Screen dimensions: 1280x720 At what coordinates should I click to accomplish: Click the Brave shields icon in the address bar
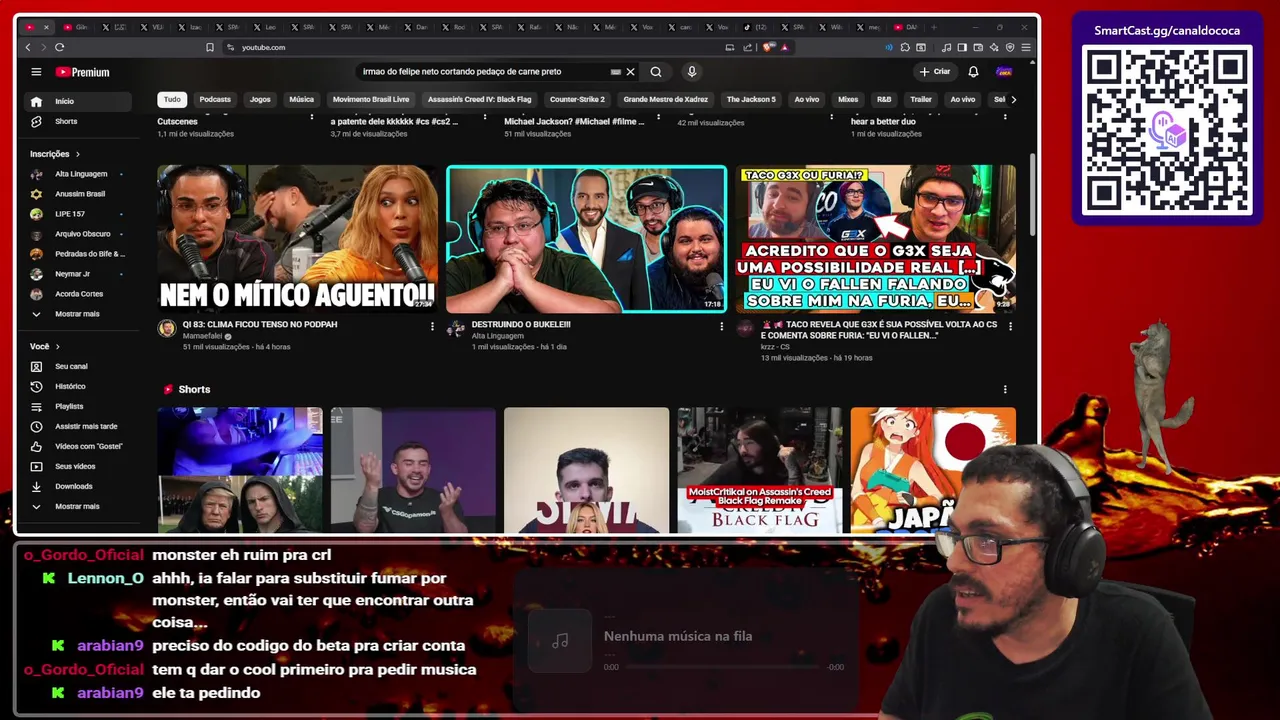click(x=769, y=47)
